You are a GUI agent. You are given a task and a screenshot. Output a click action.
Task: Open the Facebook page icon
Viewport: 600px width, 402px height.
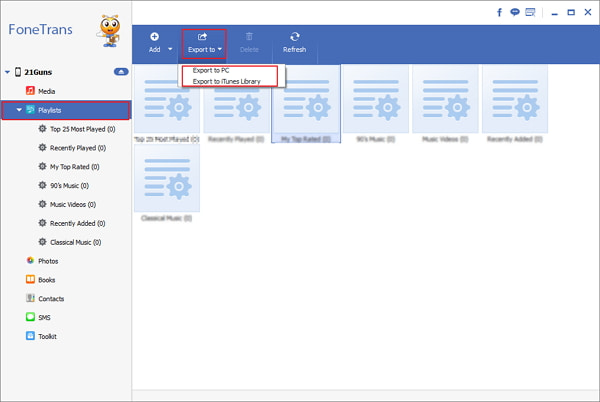(x=499, y=12)
